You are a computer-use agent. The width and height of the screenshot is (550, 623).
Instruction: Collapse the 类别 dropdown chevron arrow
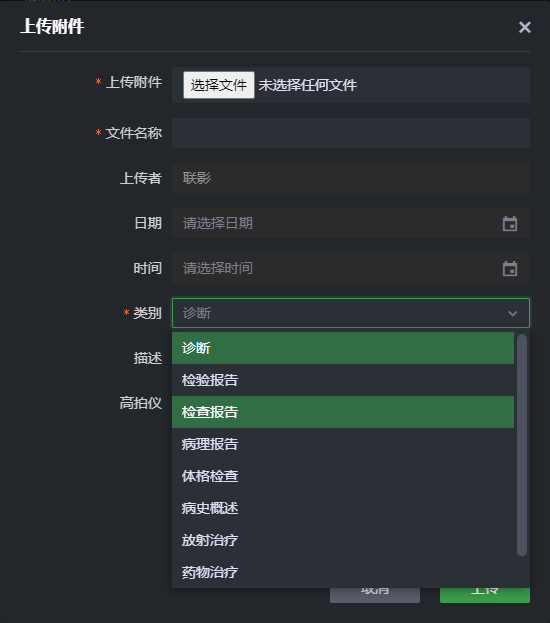click(513, 313)
